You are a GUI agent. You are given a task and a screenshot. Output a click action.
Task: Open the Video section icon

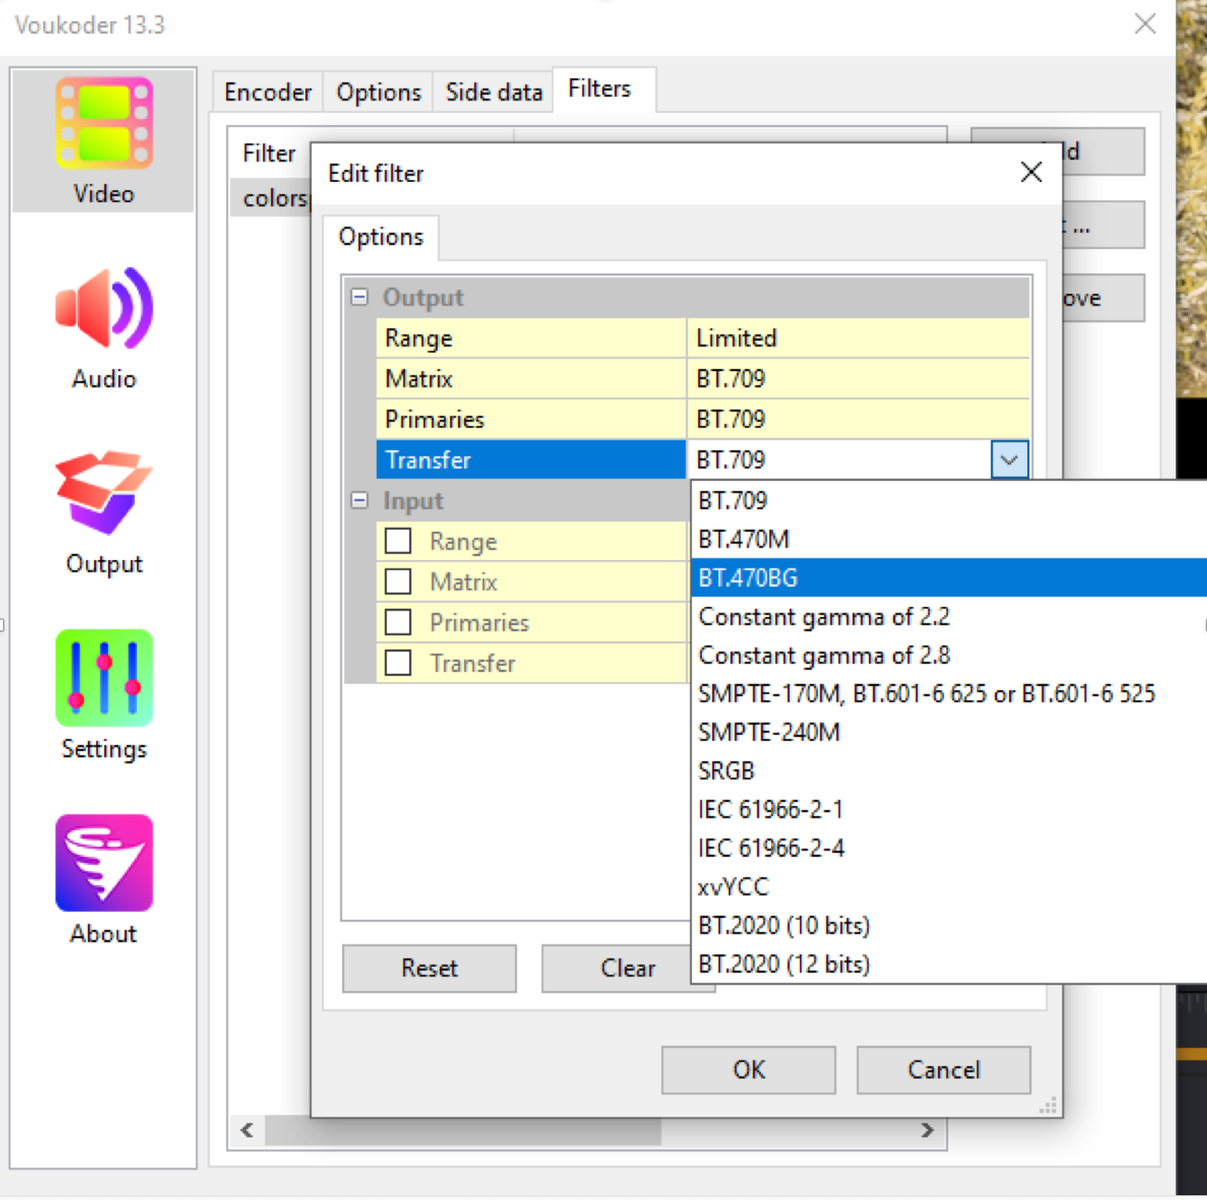104,124
